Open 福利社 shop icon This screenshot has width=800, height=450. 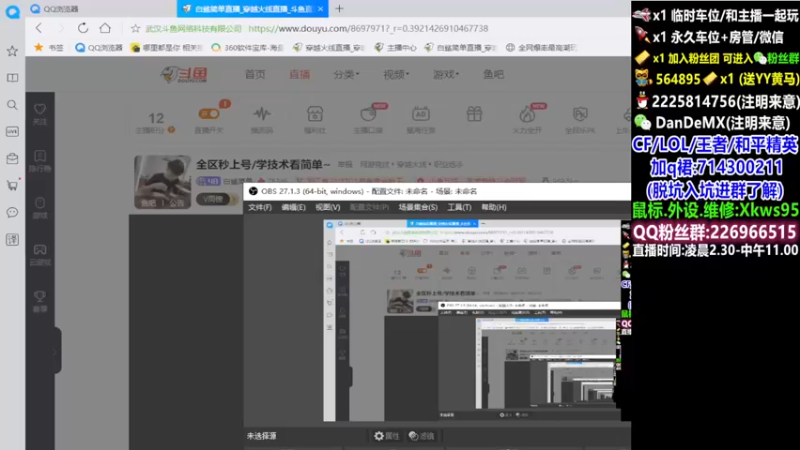click(315, 119)
